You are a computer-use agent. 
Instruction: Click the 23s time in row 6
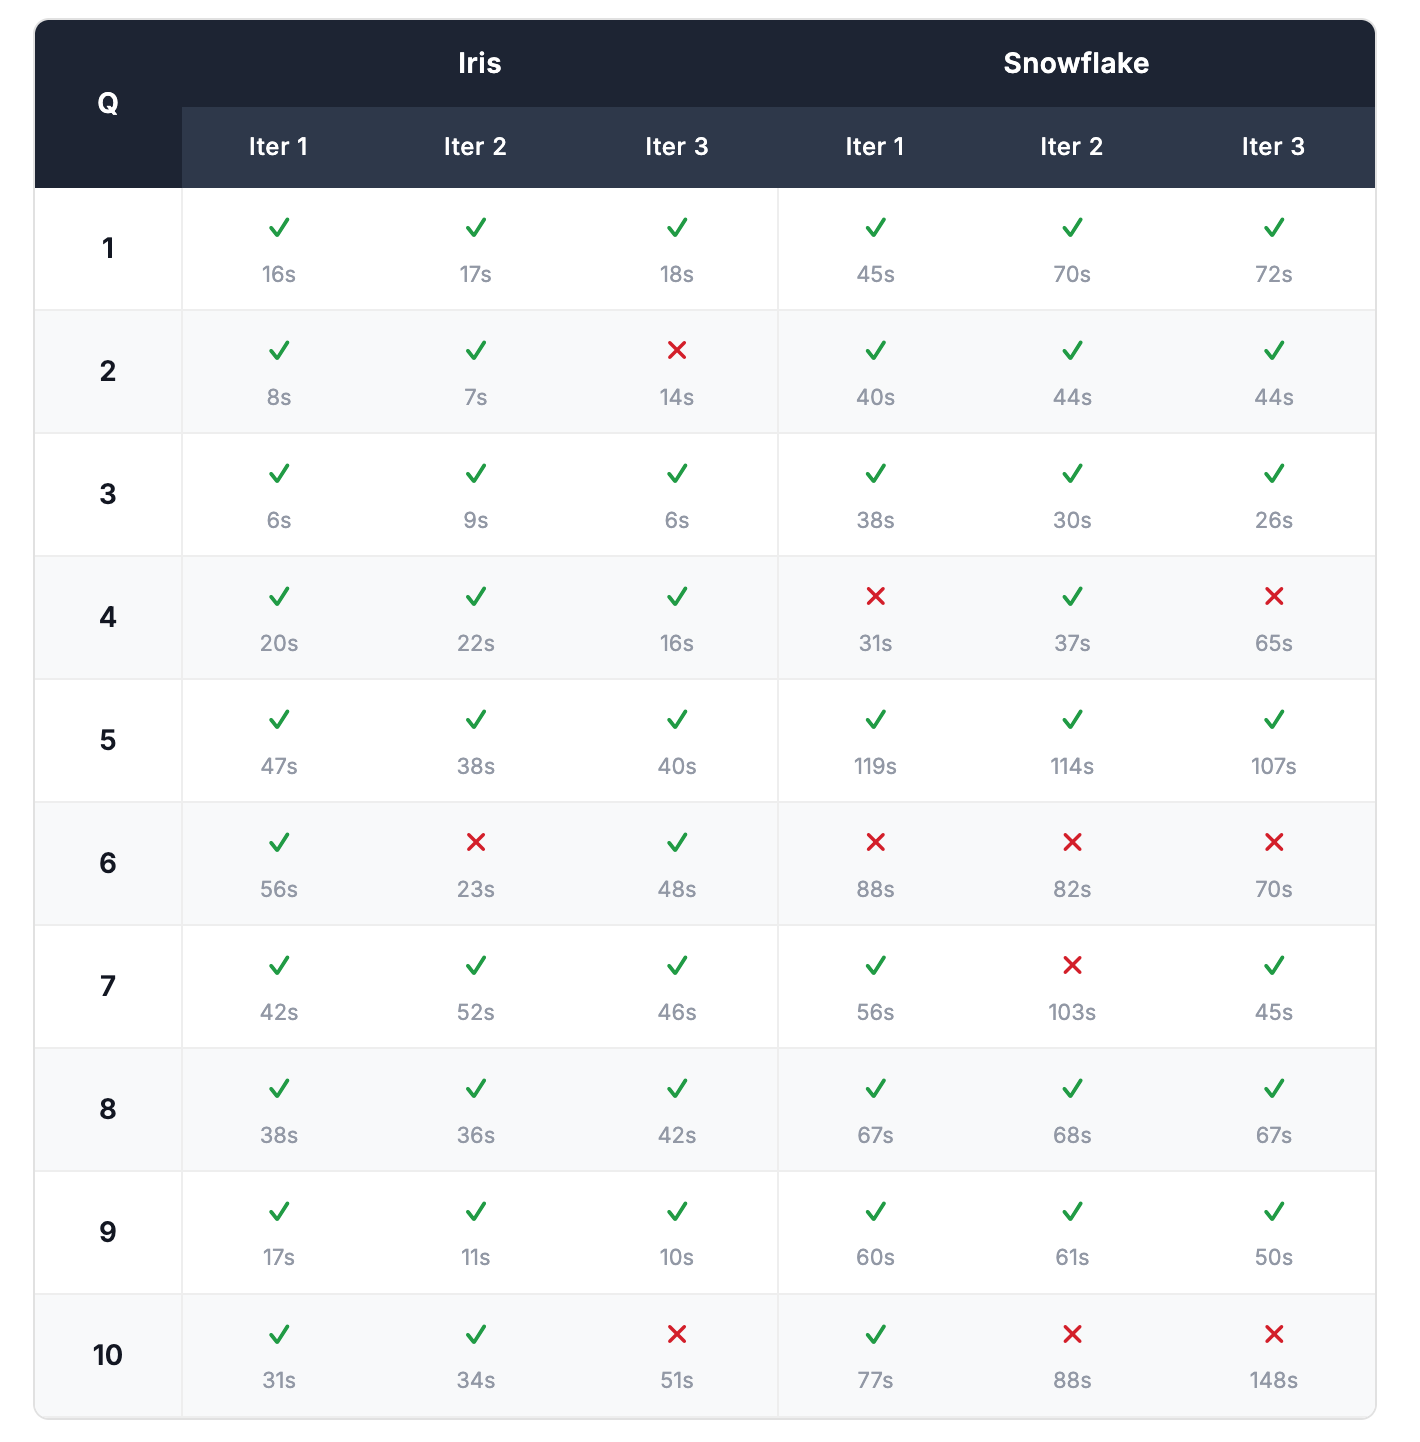(476, 889)
